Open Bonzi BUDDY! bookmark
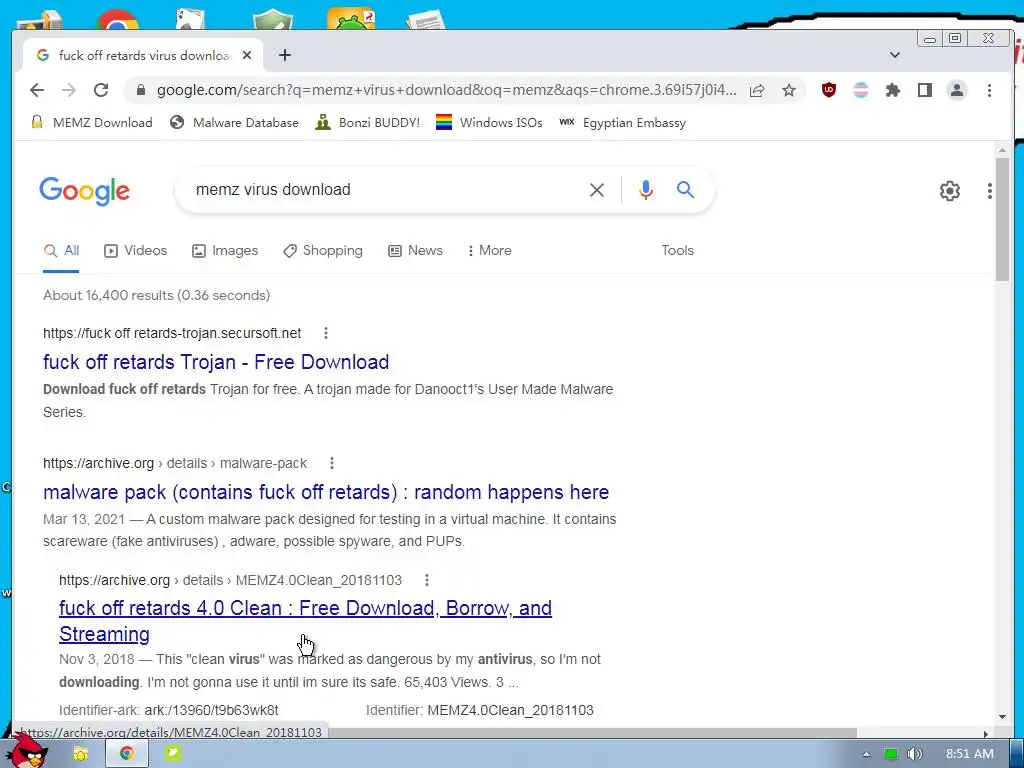 (x=368, y=123)
